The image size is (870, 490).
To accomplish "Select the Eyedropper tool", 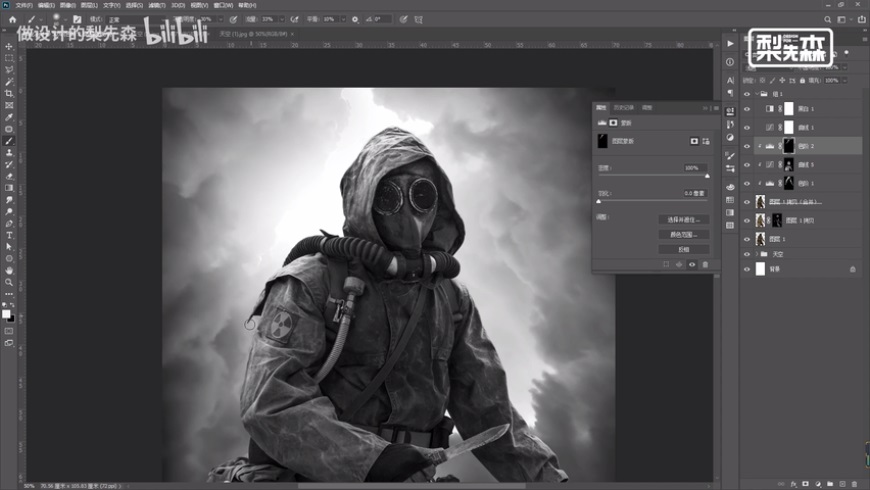I will pyautogui.click(x=9, y=117).
